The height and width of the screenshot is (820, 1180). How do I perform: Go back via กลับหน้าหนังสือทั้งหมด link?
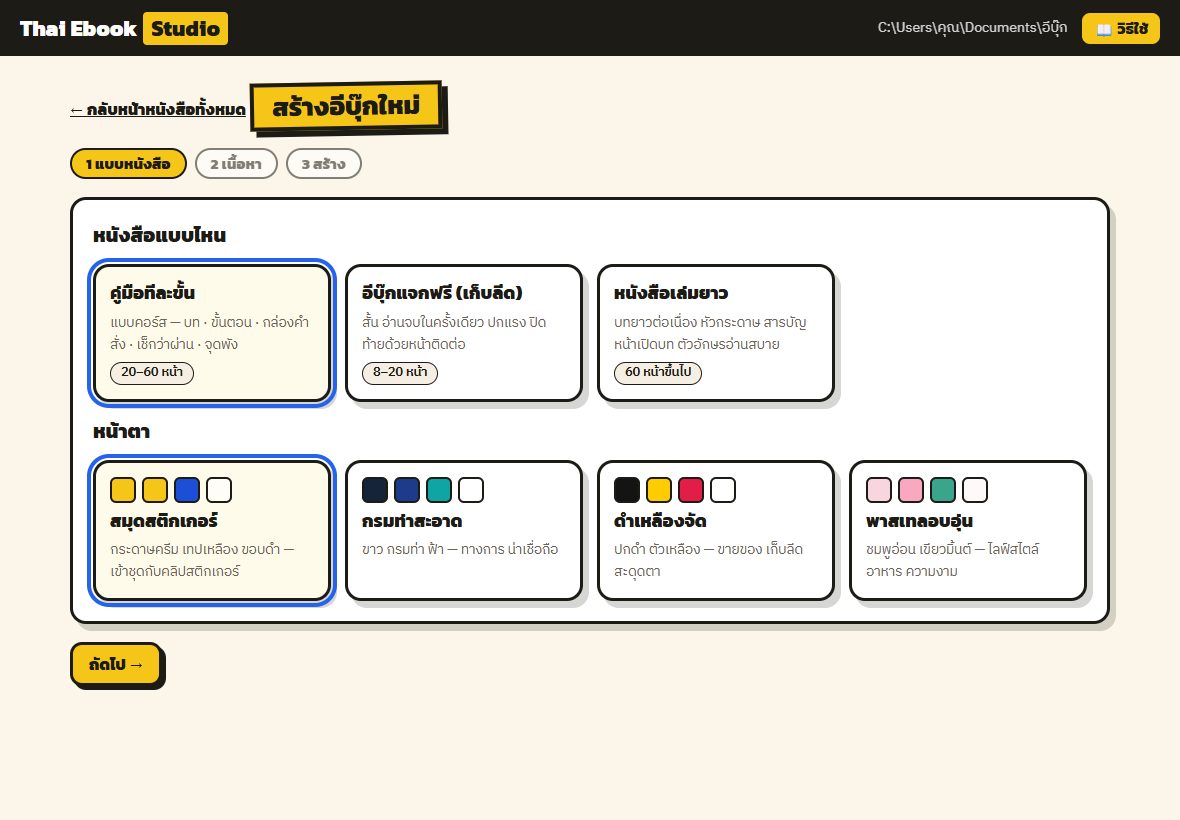pos(158,110)
